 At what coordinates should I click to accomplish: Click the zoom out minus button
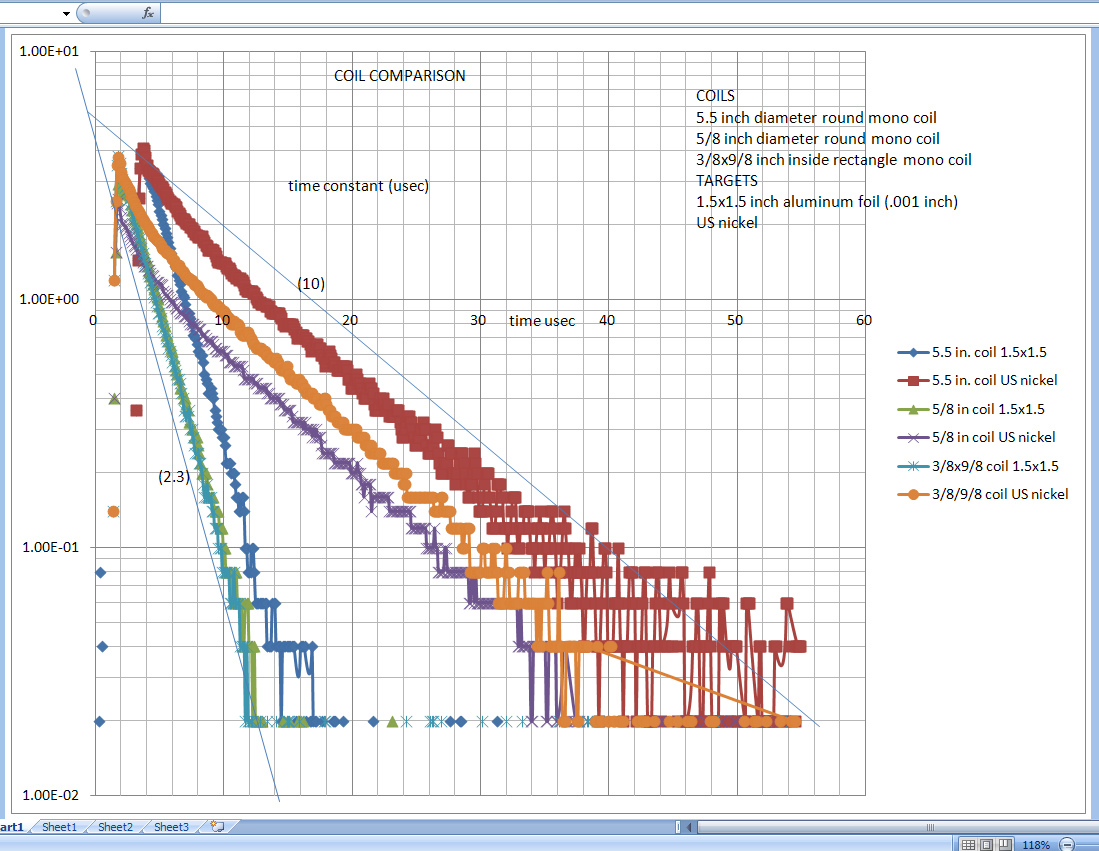[x=1067, y=845]
